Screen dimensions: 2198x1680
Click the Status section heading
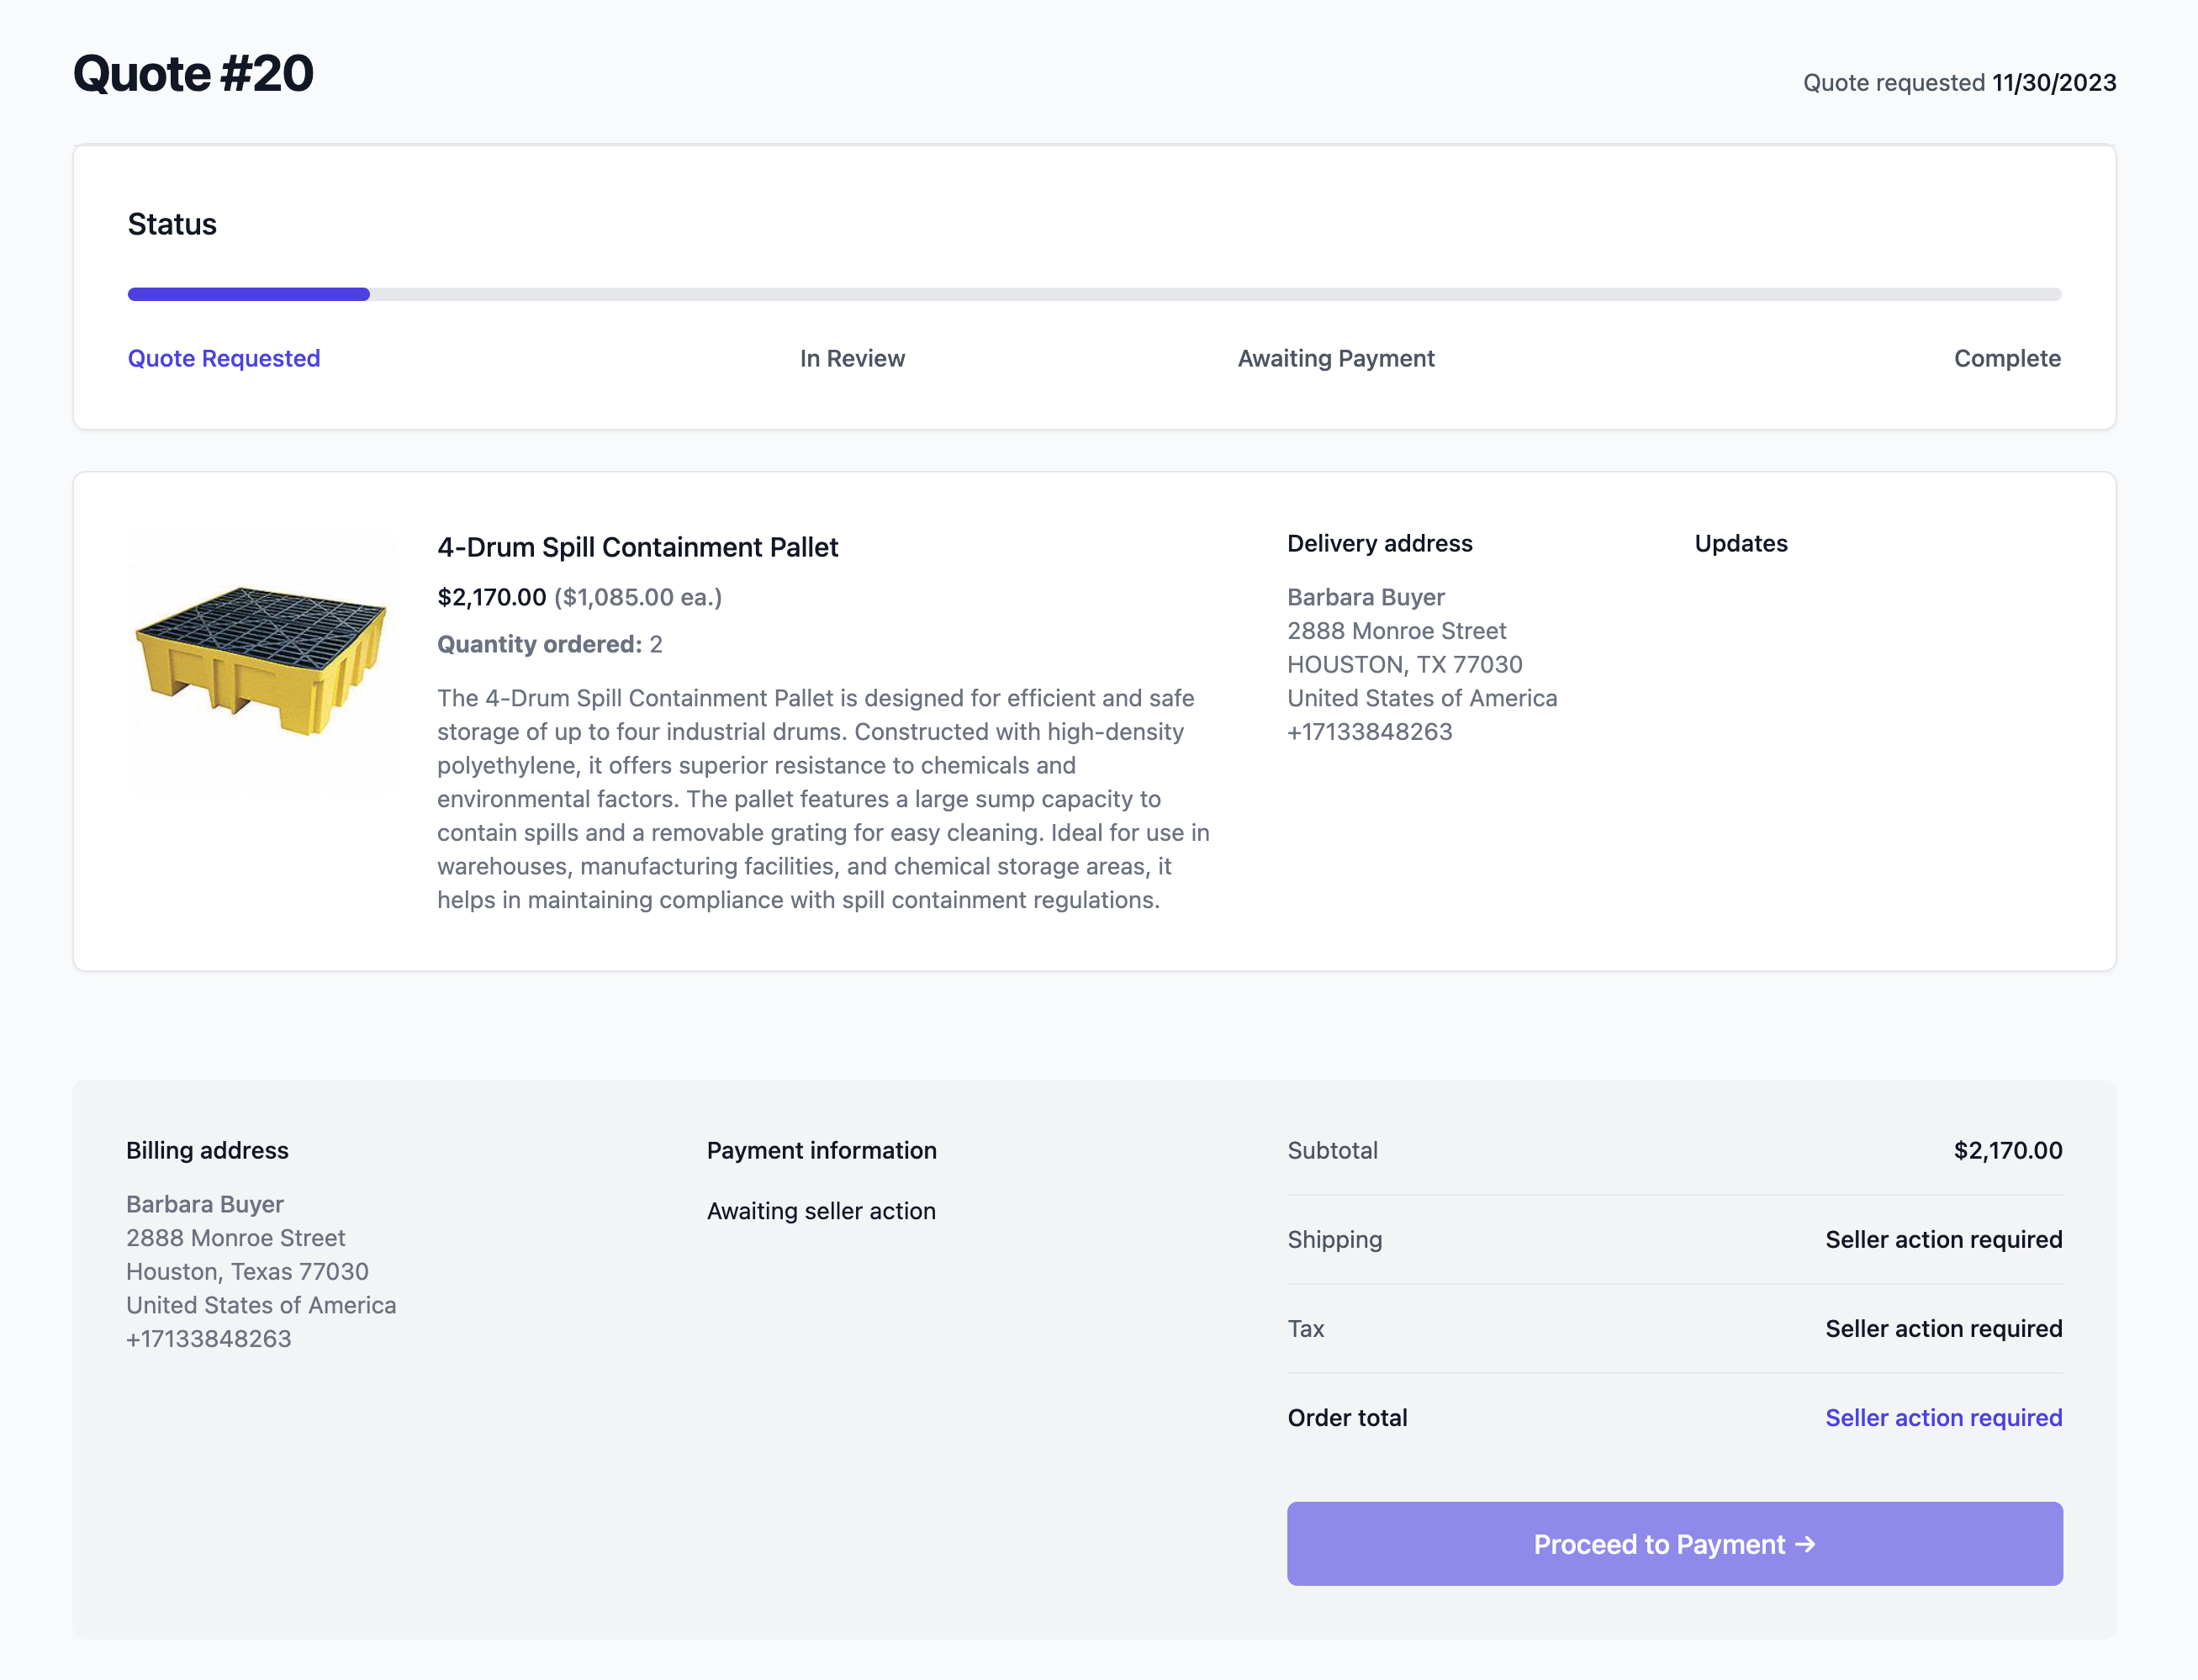point(172,224)
